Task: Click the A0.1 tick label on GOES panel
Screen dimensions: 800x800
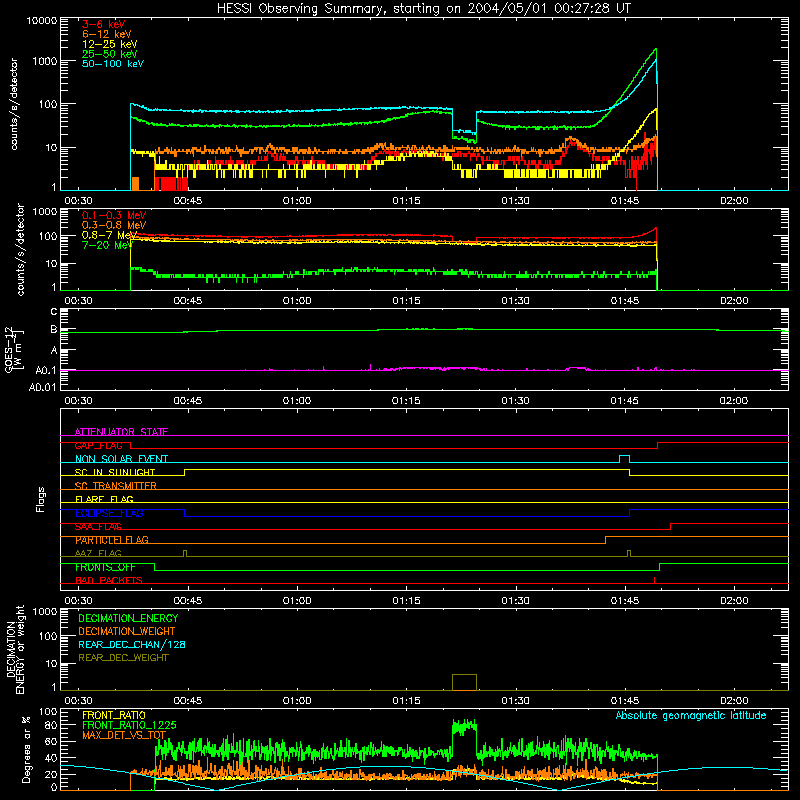Action: (x=46, y=370)
